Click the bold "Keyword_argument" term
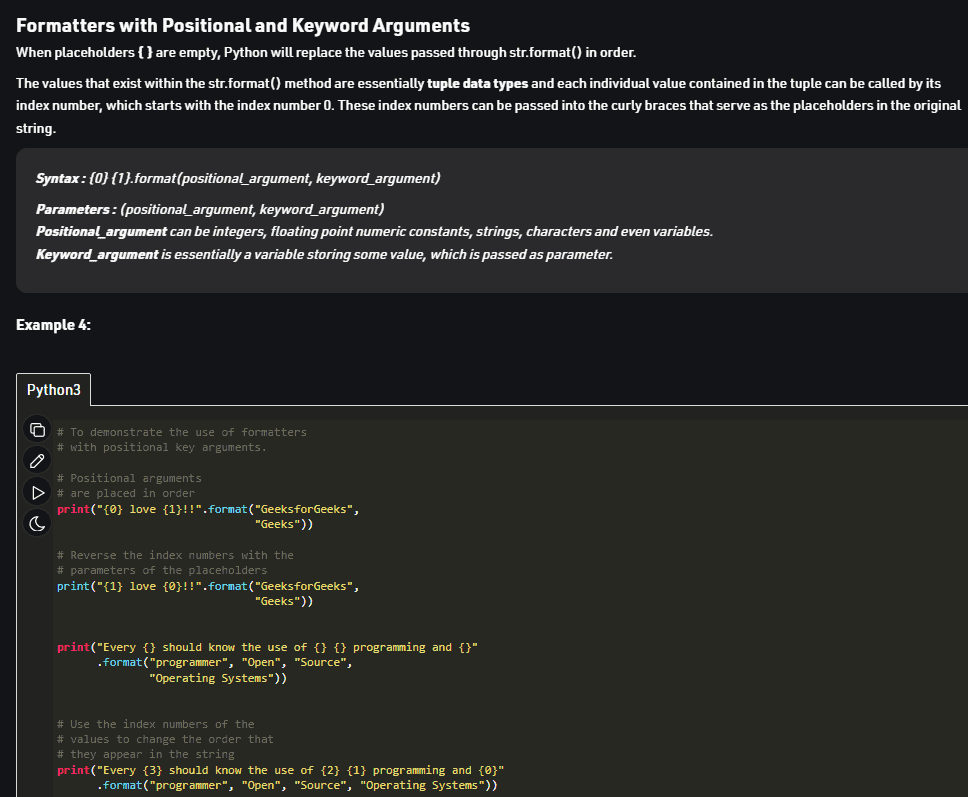The width and height of the screenshot is (968, 797). coord(97,254)
